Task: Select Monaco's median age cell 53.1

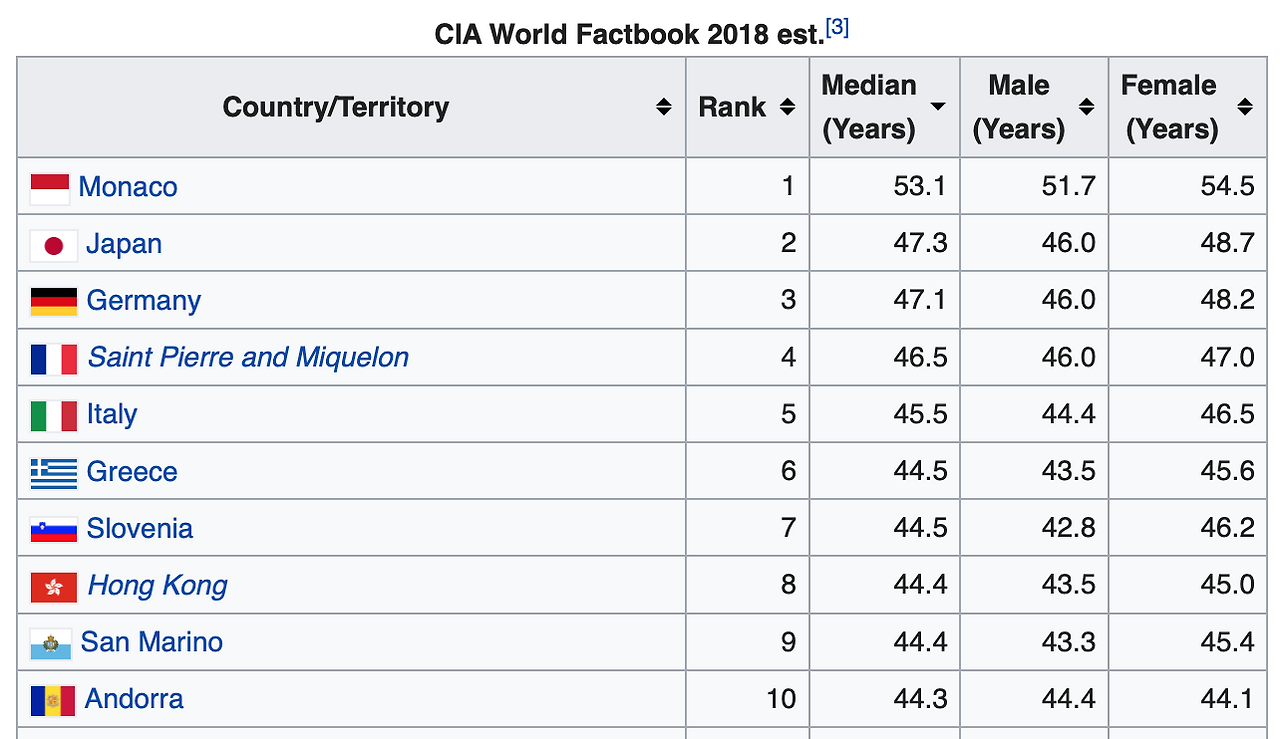Action: click(x=920, y=187)
